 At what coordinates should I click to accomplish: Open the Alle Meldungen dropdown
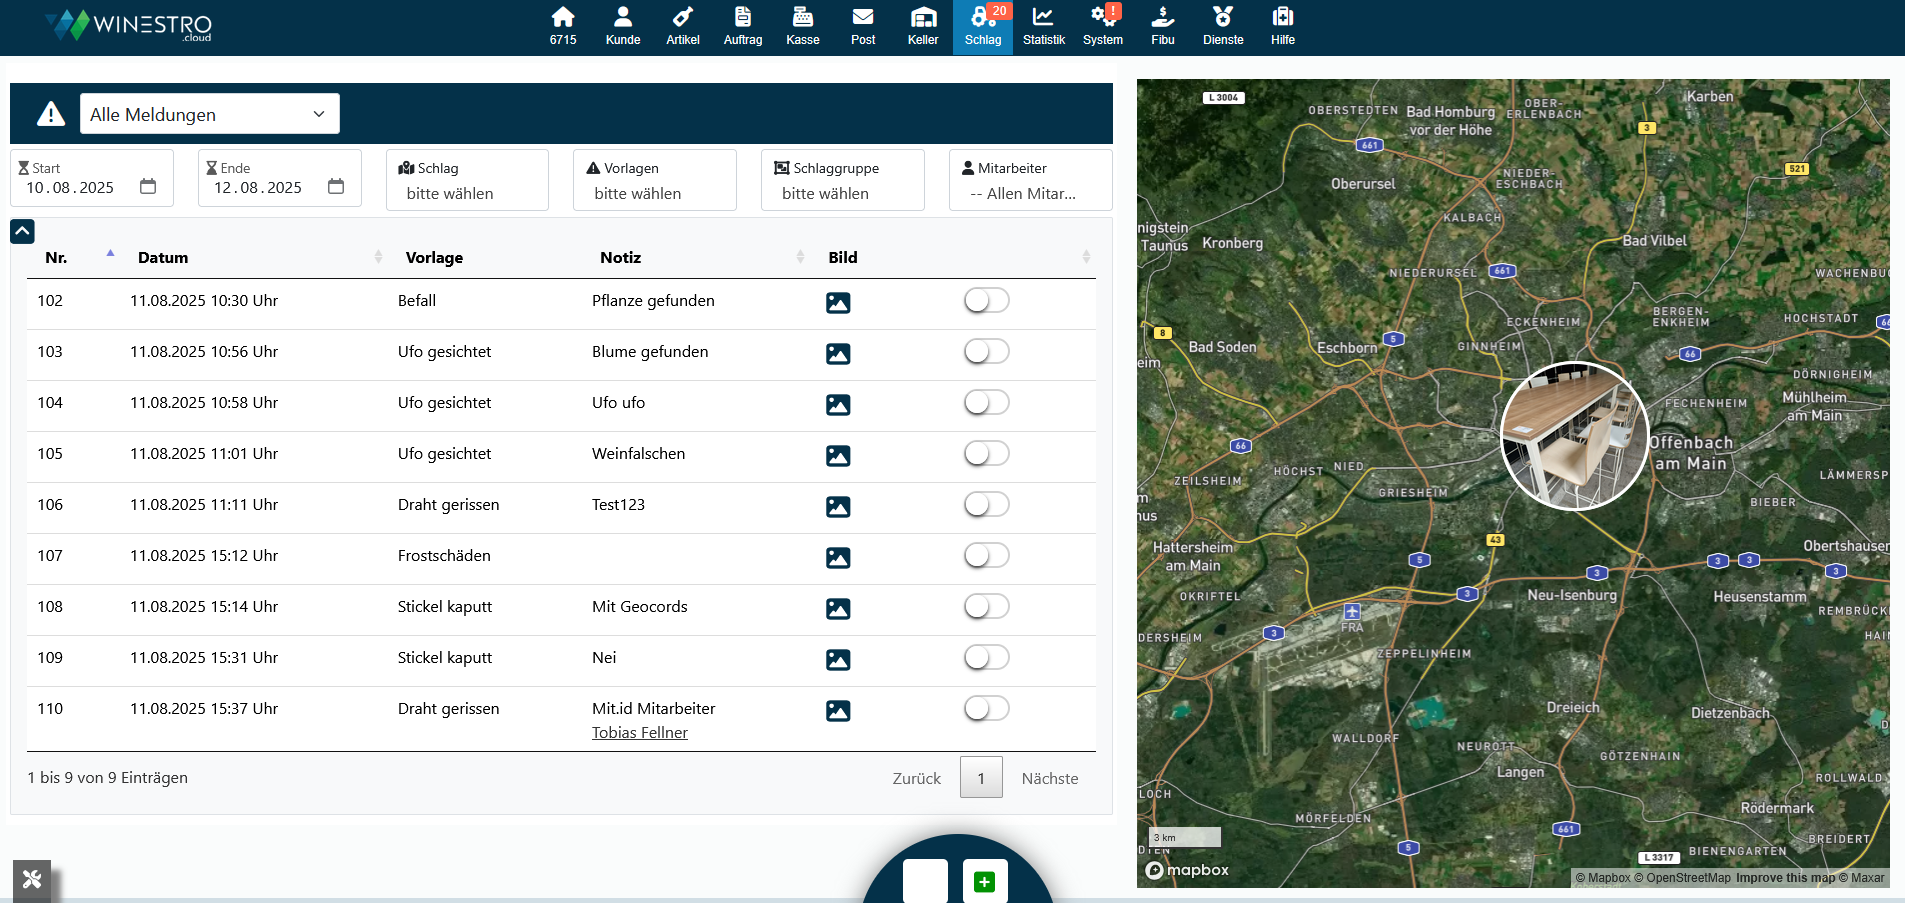point(209,114)
